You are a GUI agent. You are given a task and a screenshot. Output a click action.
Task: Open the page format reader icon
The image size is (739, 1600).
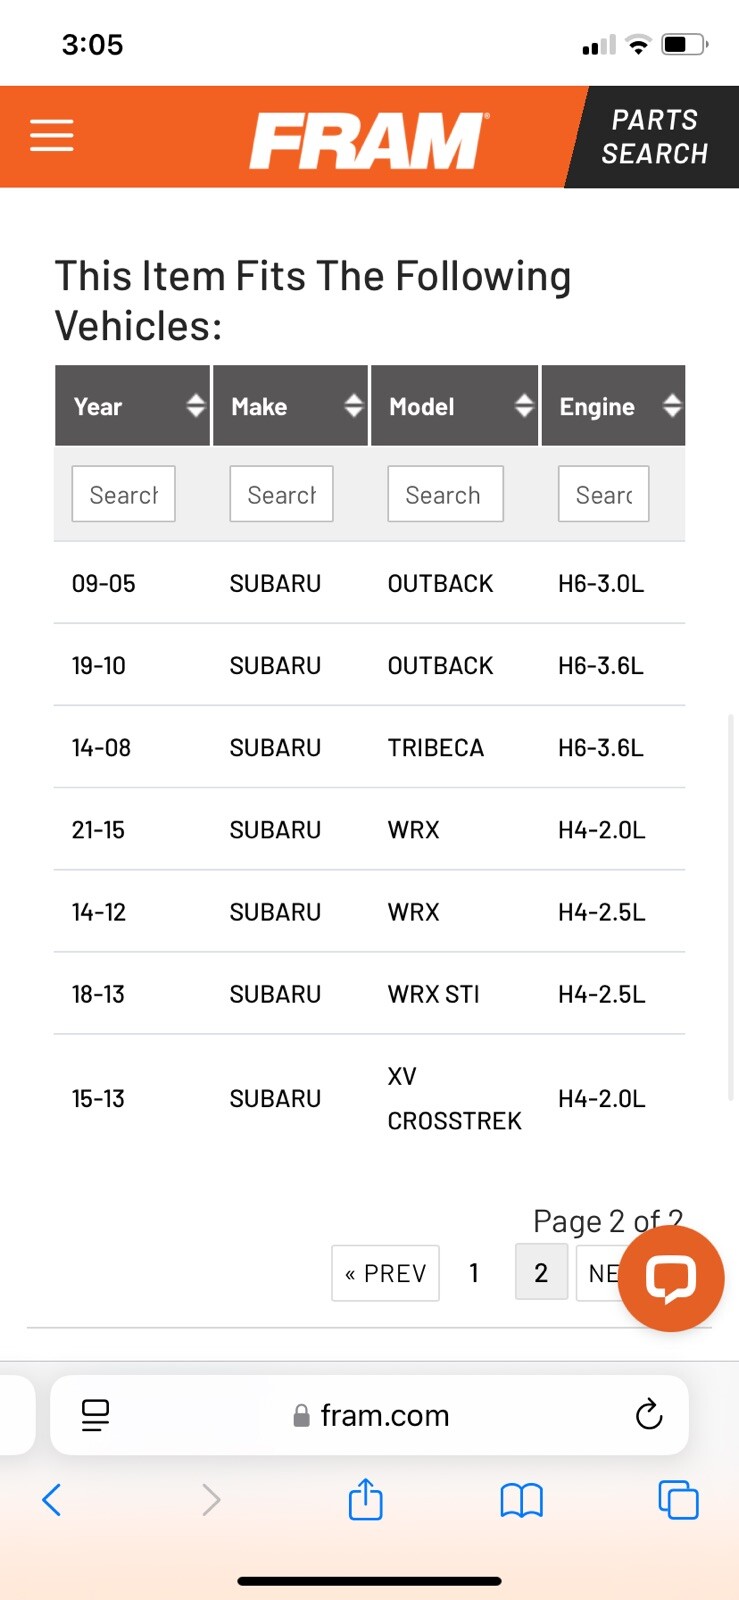pyautogui.click(x=95, y=1415)
